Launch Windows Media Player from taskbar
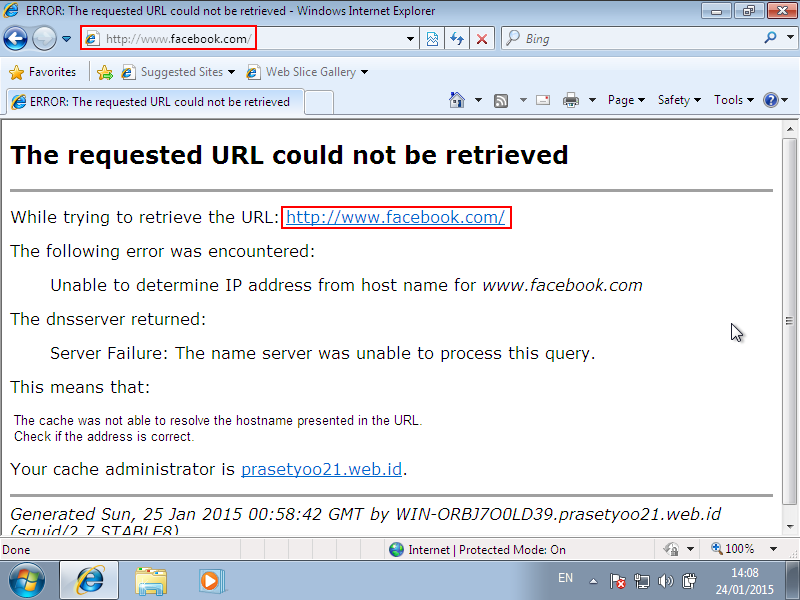The height and width of the screenshot is (600, 800). tap(210, 581)
